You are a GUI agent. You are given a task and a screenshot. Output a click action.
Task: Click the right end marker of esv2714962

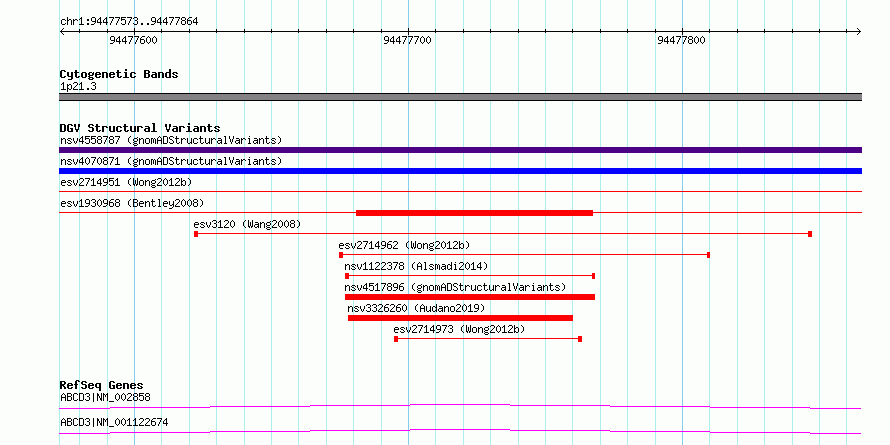click(x=708, y=255)
